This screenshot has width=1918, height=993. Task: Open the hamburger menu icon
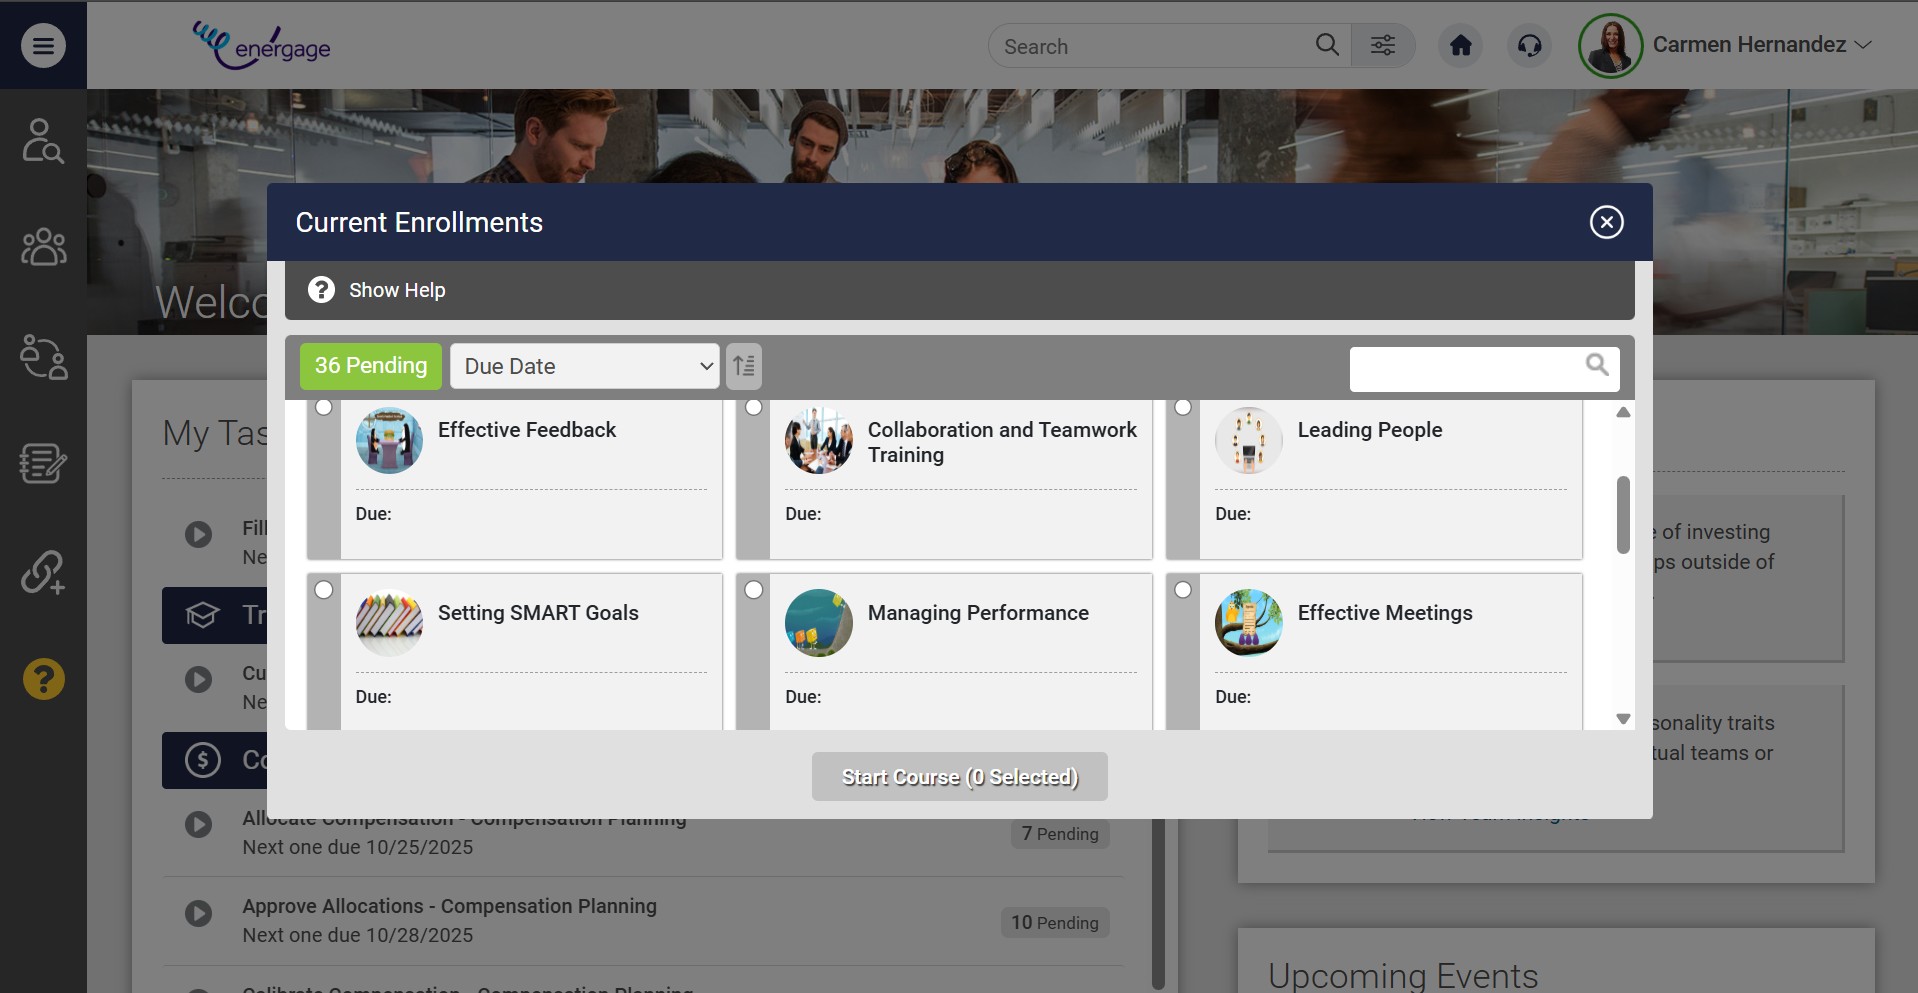[x=43, y=45]
